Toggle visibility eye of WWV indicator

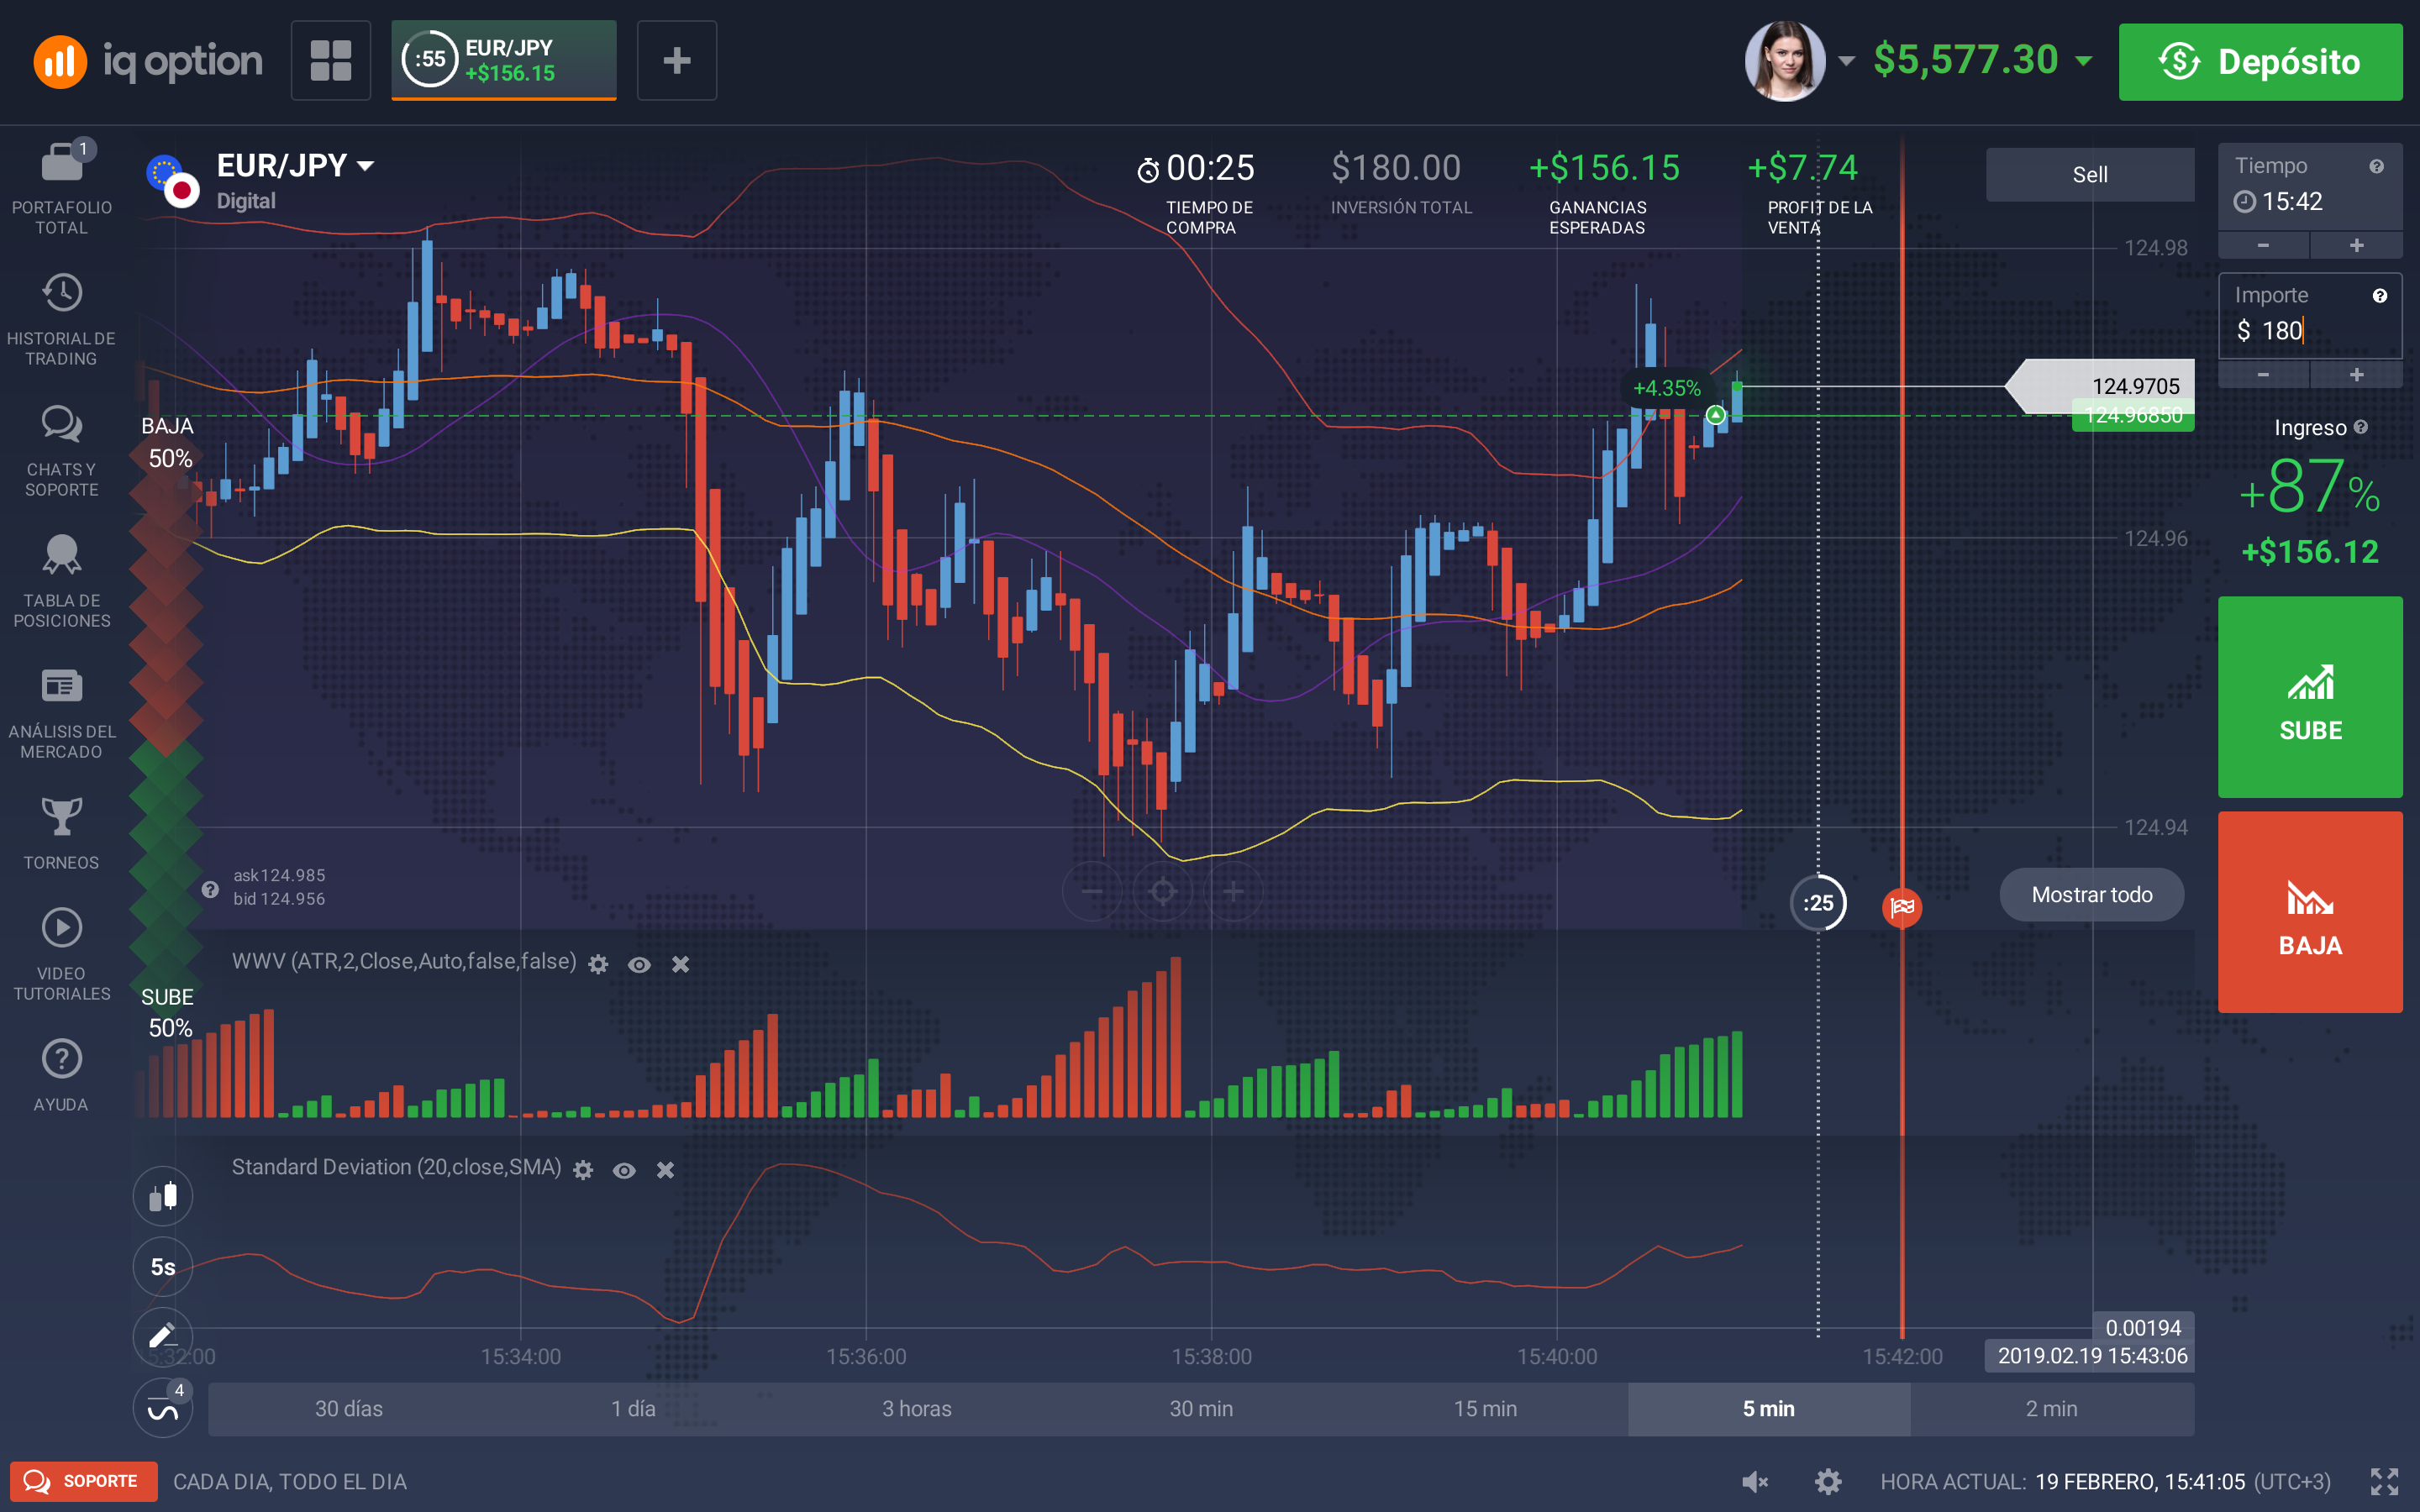pos(639,964)
